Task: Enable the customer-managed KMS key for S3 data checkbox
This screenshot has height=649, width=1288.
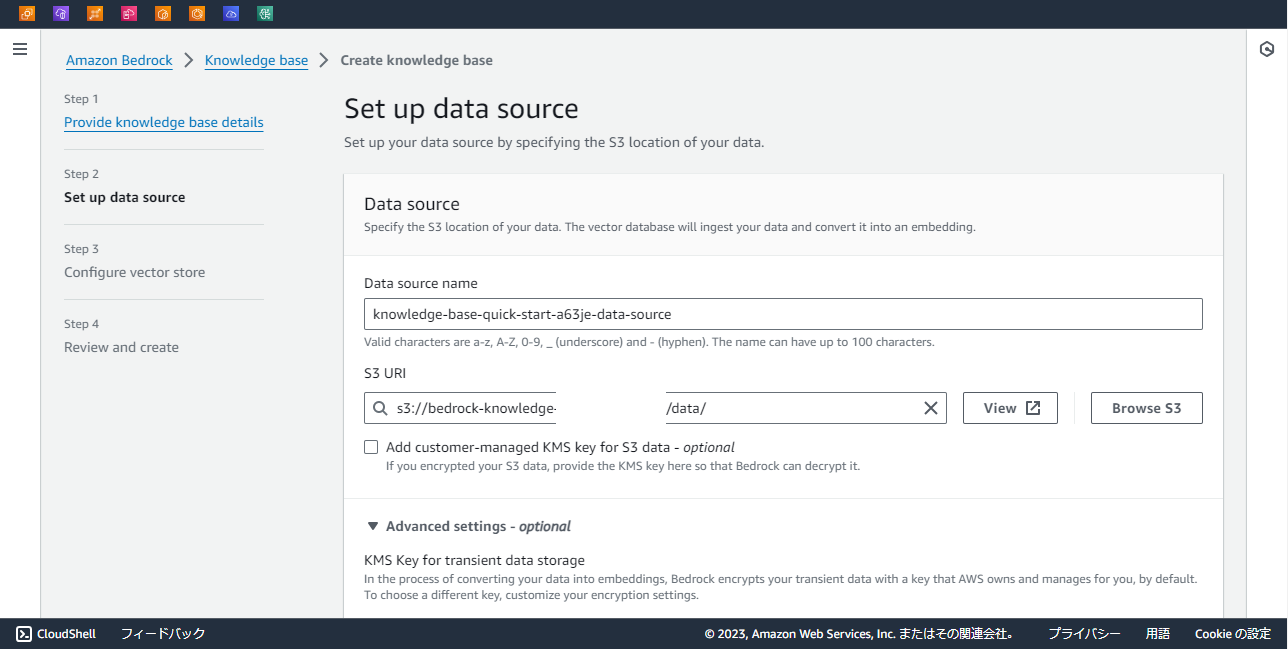Action: coord(371,447)
